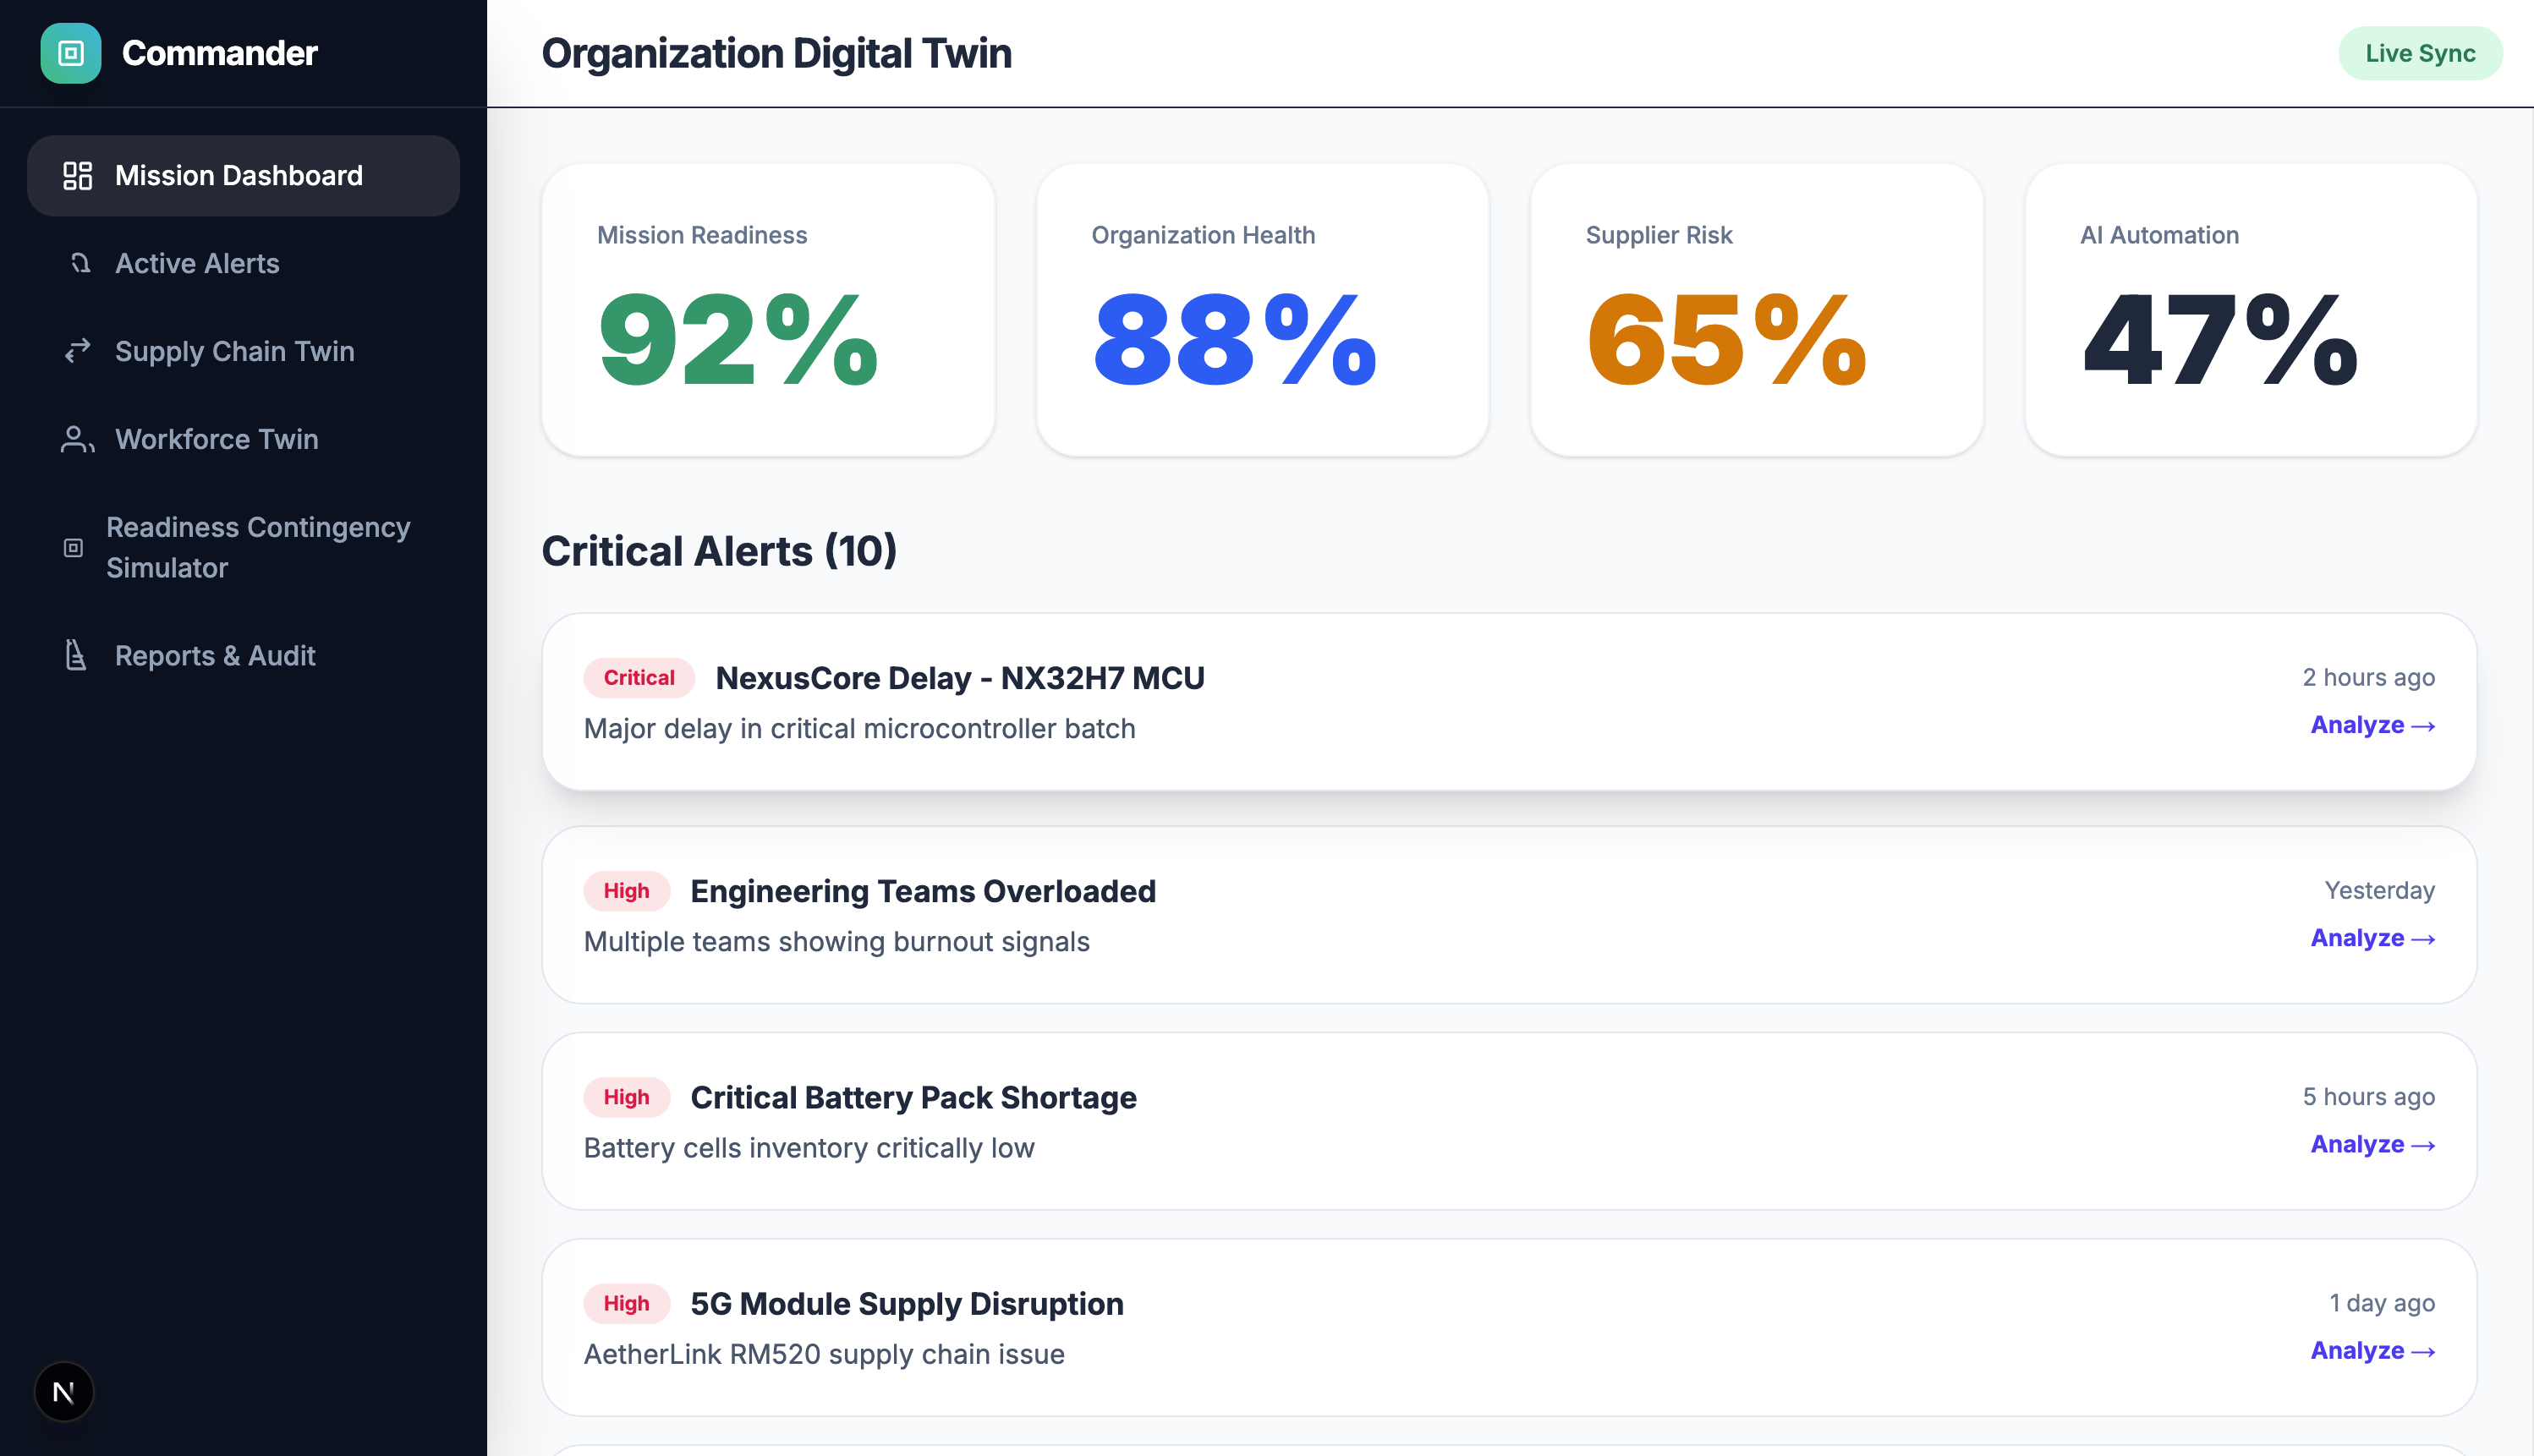Click 'Battery cells inventory critically low' text
Screen dimensions: 2534x1456
point(809,1147)
